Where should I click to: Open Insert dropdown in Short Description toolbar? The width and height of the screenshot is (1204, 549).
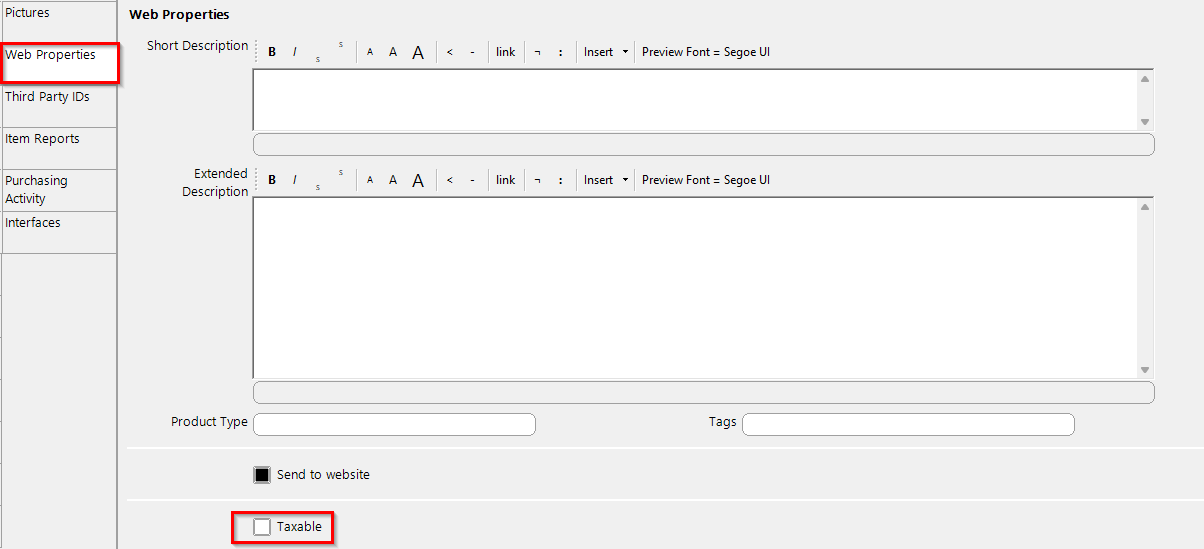point(606,52)
